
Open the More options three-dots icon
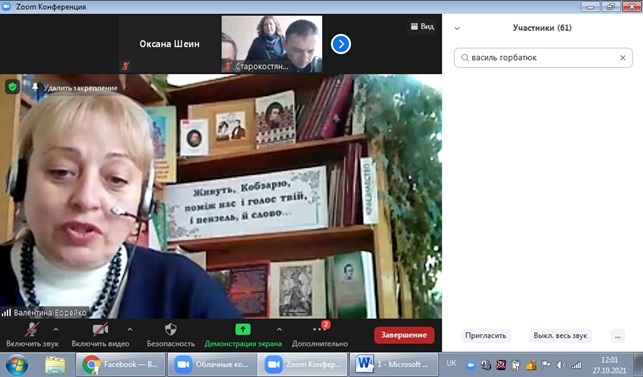coord(317,329)
